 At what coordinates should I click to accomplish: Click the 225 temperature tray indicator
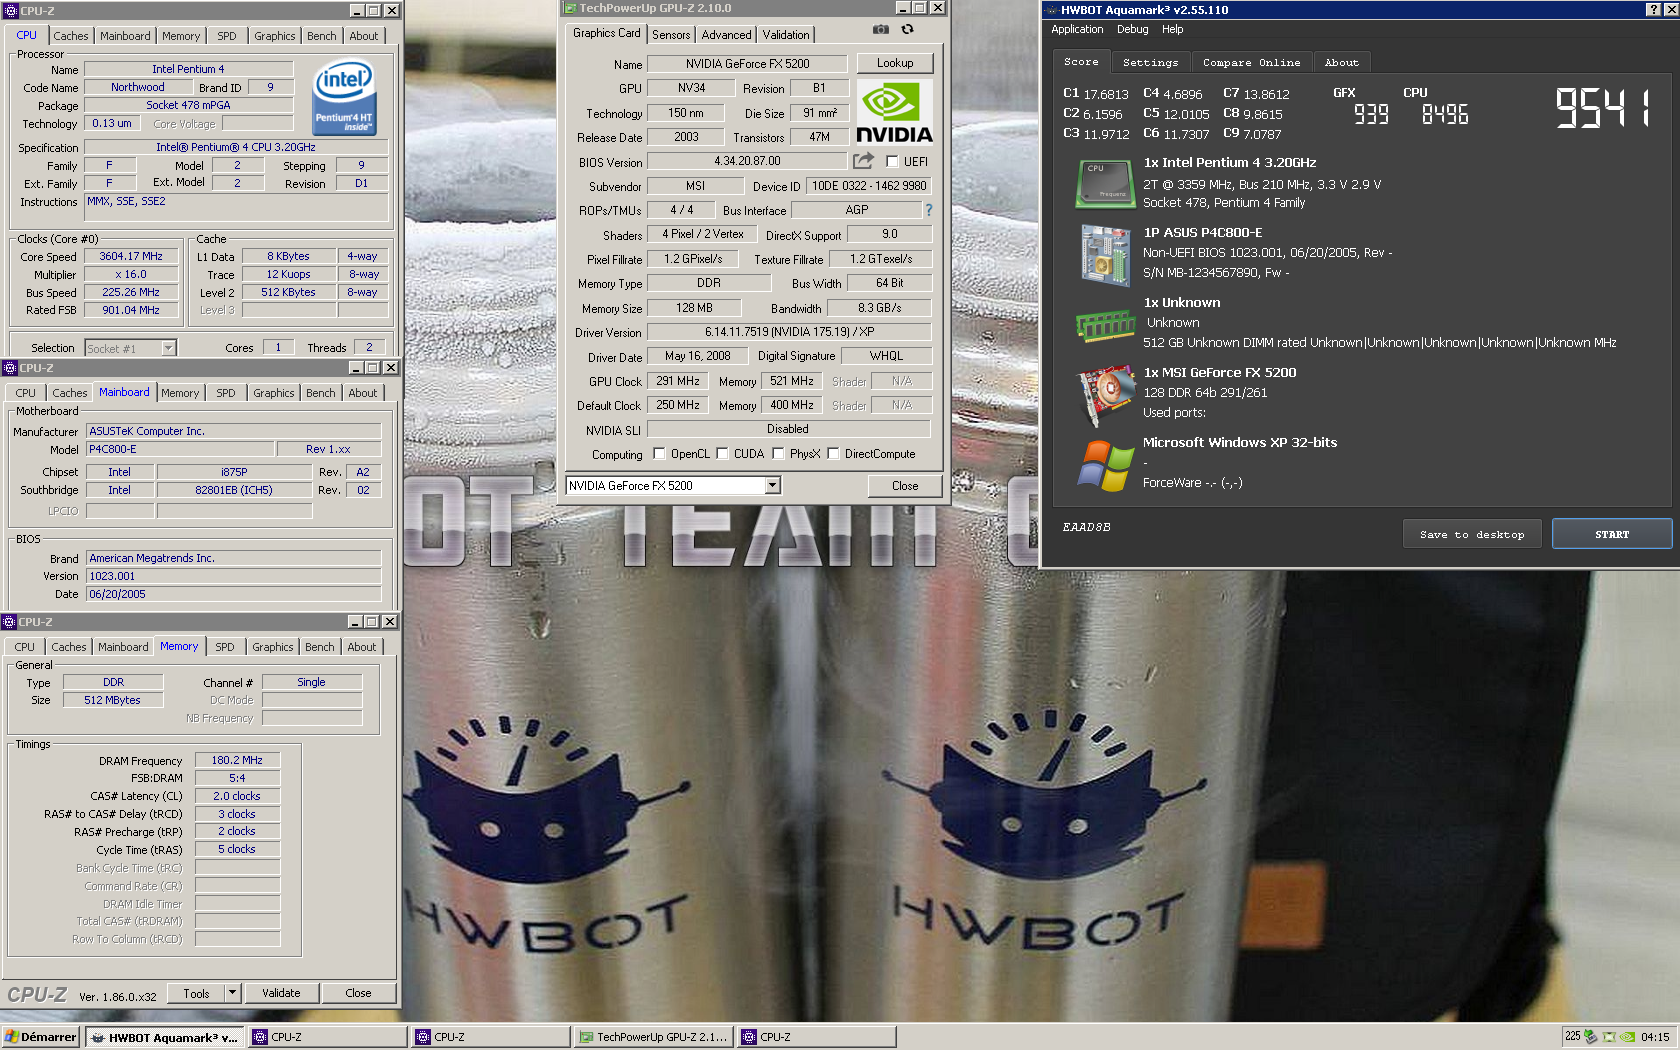[x=1572, y=1036]
